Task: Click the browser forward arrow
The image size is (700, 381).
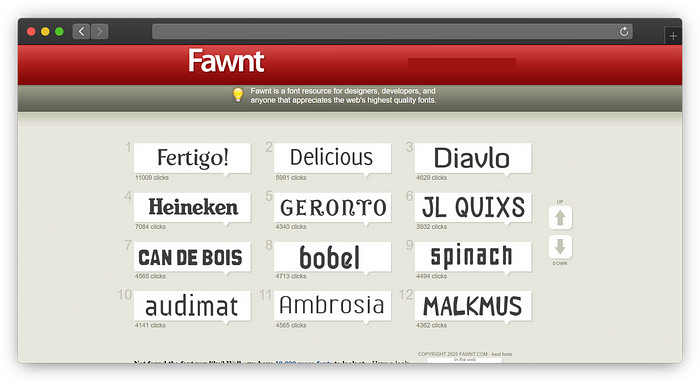Action: (x=100, y=31)
